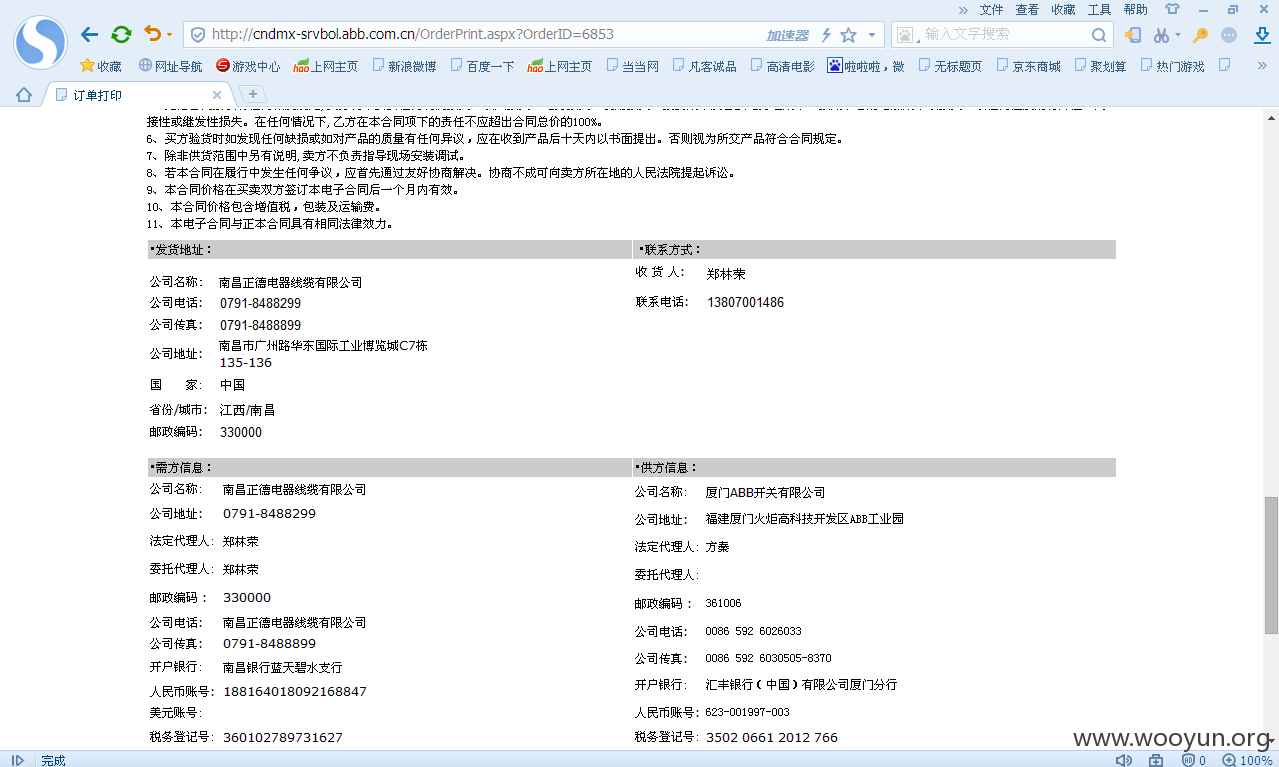Image resolution: width=1279 pixels, height=767 pixels.
Task: Click the orange phone transfer icon
Action: [1133, 35]
